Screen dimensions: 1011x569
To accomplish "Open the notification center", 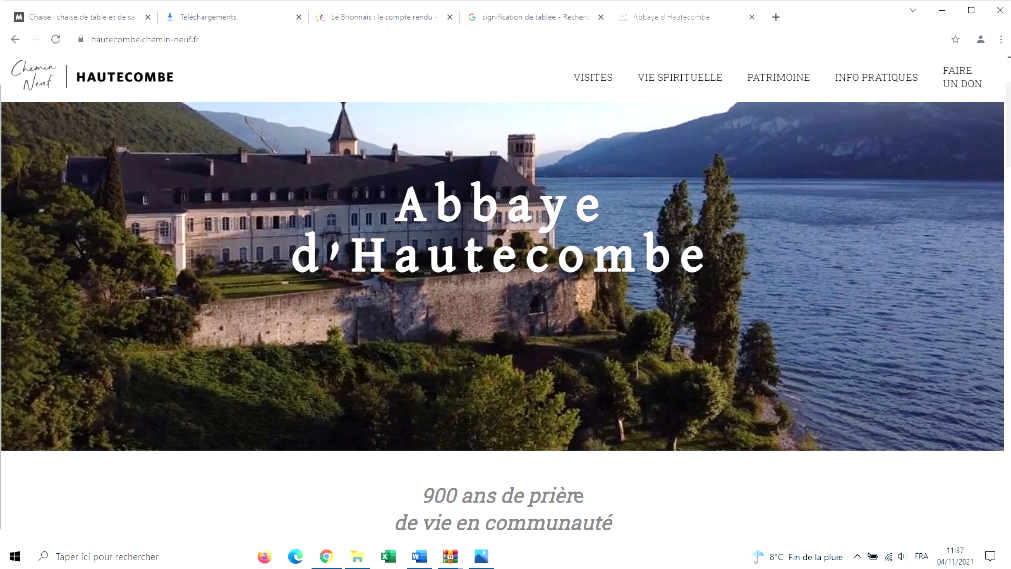I will pyautogui.click(x=990, y=556).
